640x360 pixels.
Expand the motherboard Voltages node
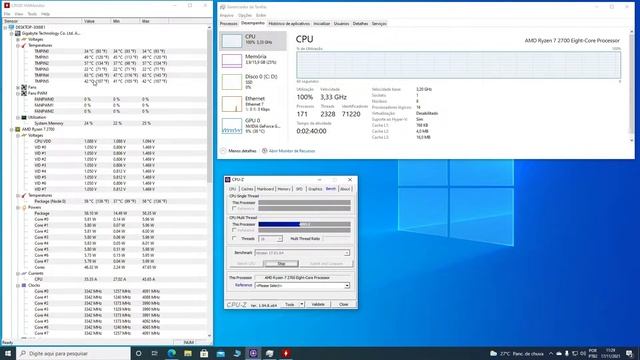point(18,40)
